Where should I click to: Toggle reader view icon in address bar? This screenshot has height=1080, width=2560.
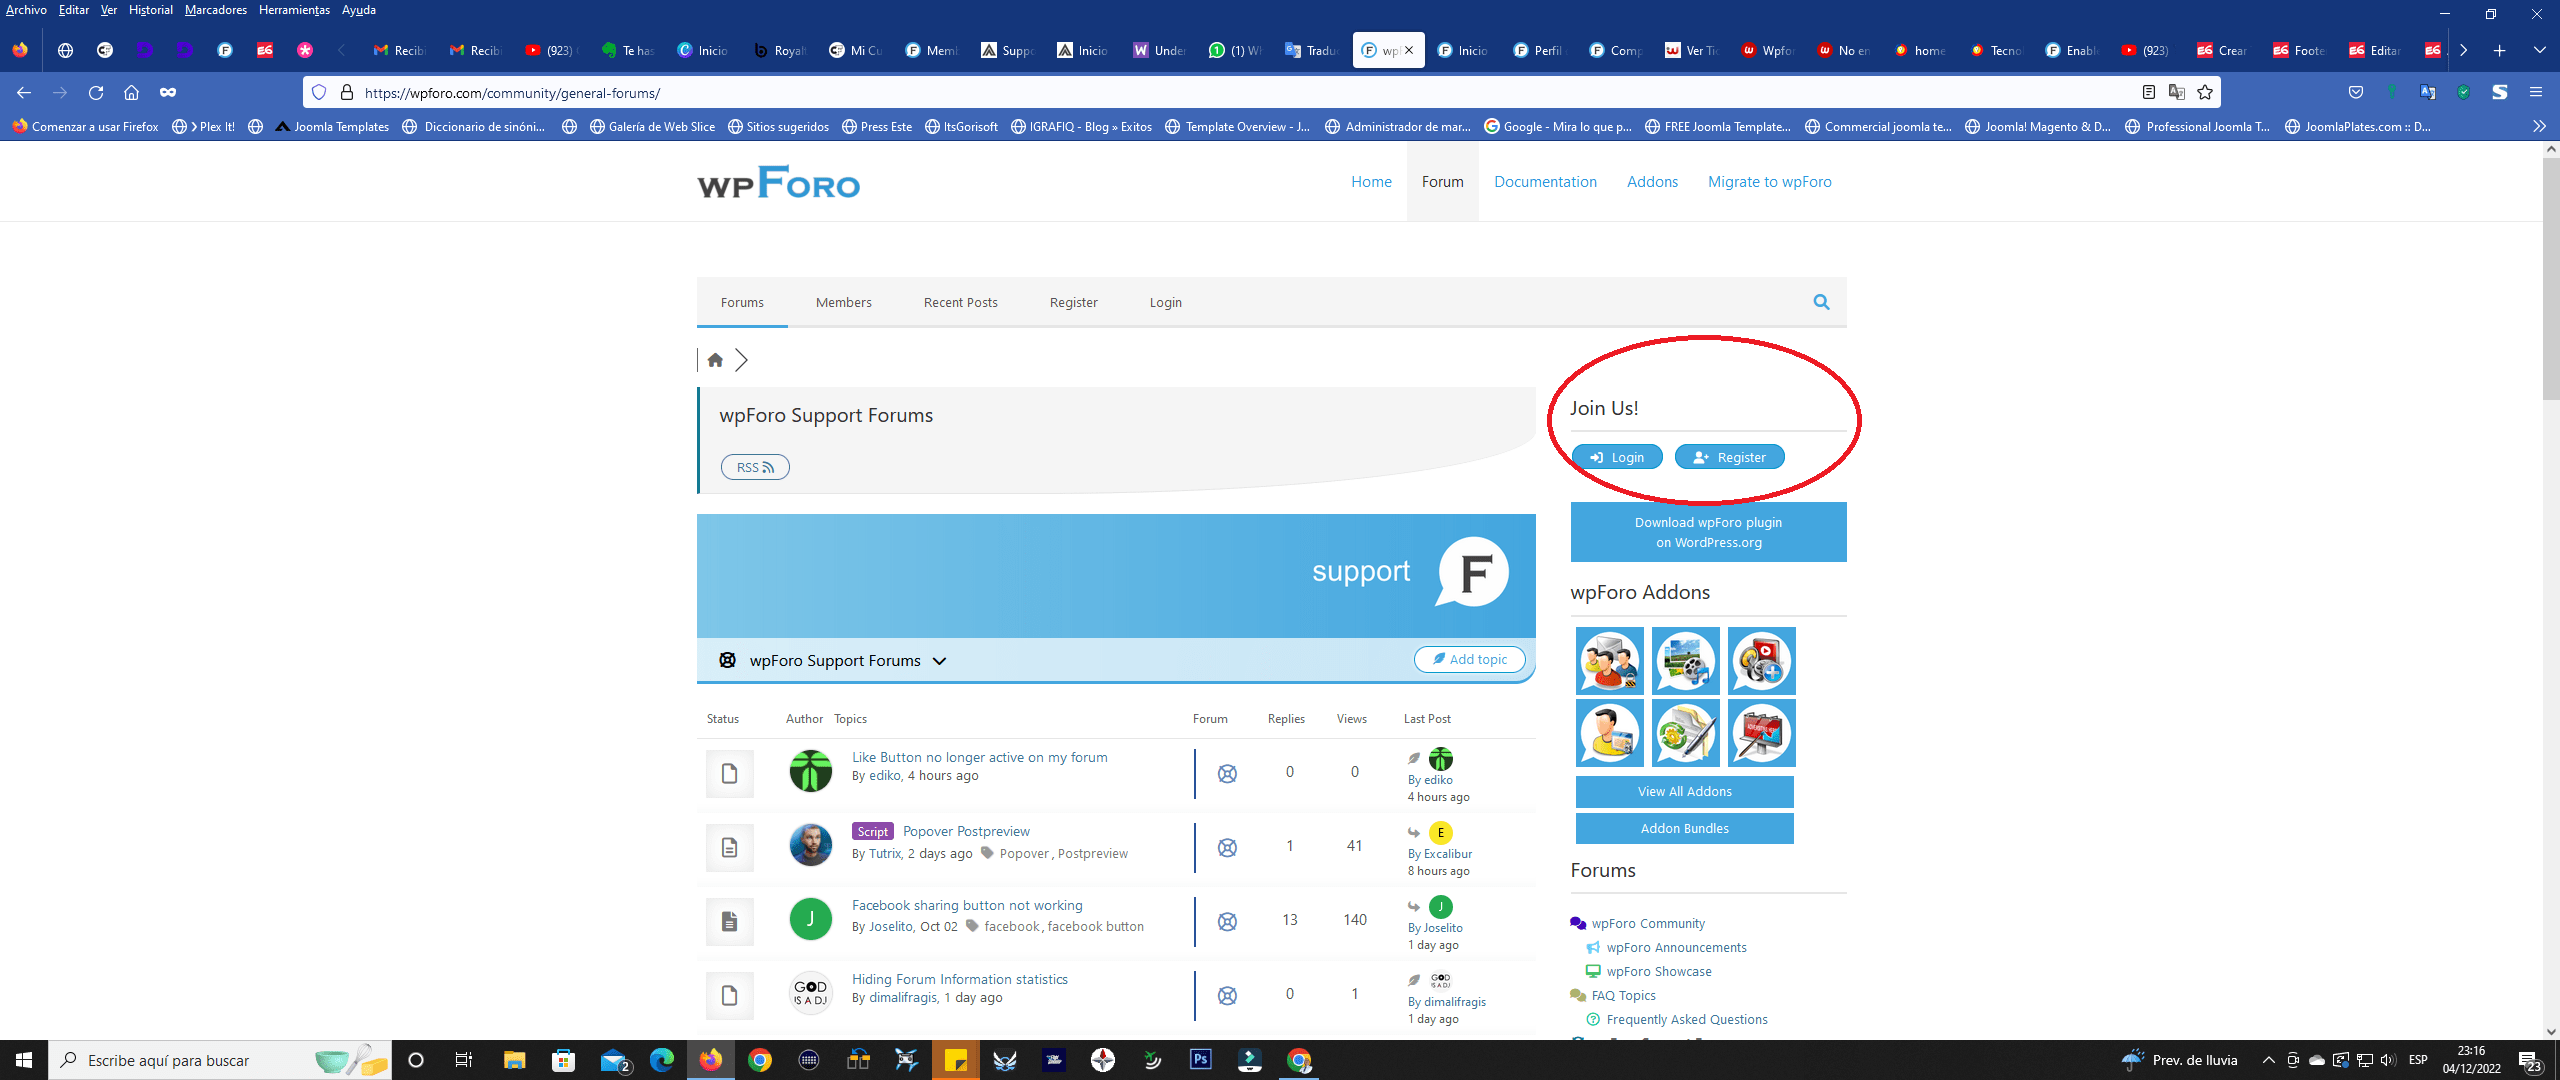[x=2148, y=92]
